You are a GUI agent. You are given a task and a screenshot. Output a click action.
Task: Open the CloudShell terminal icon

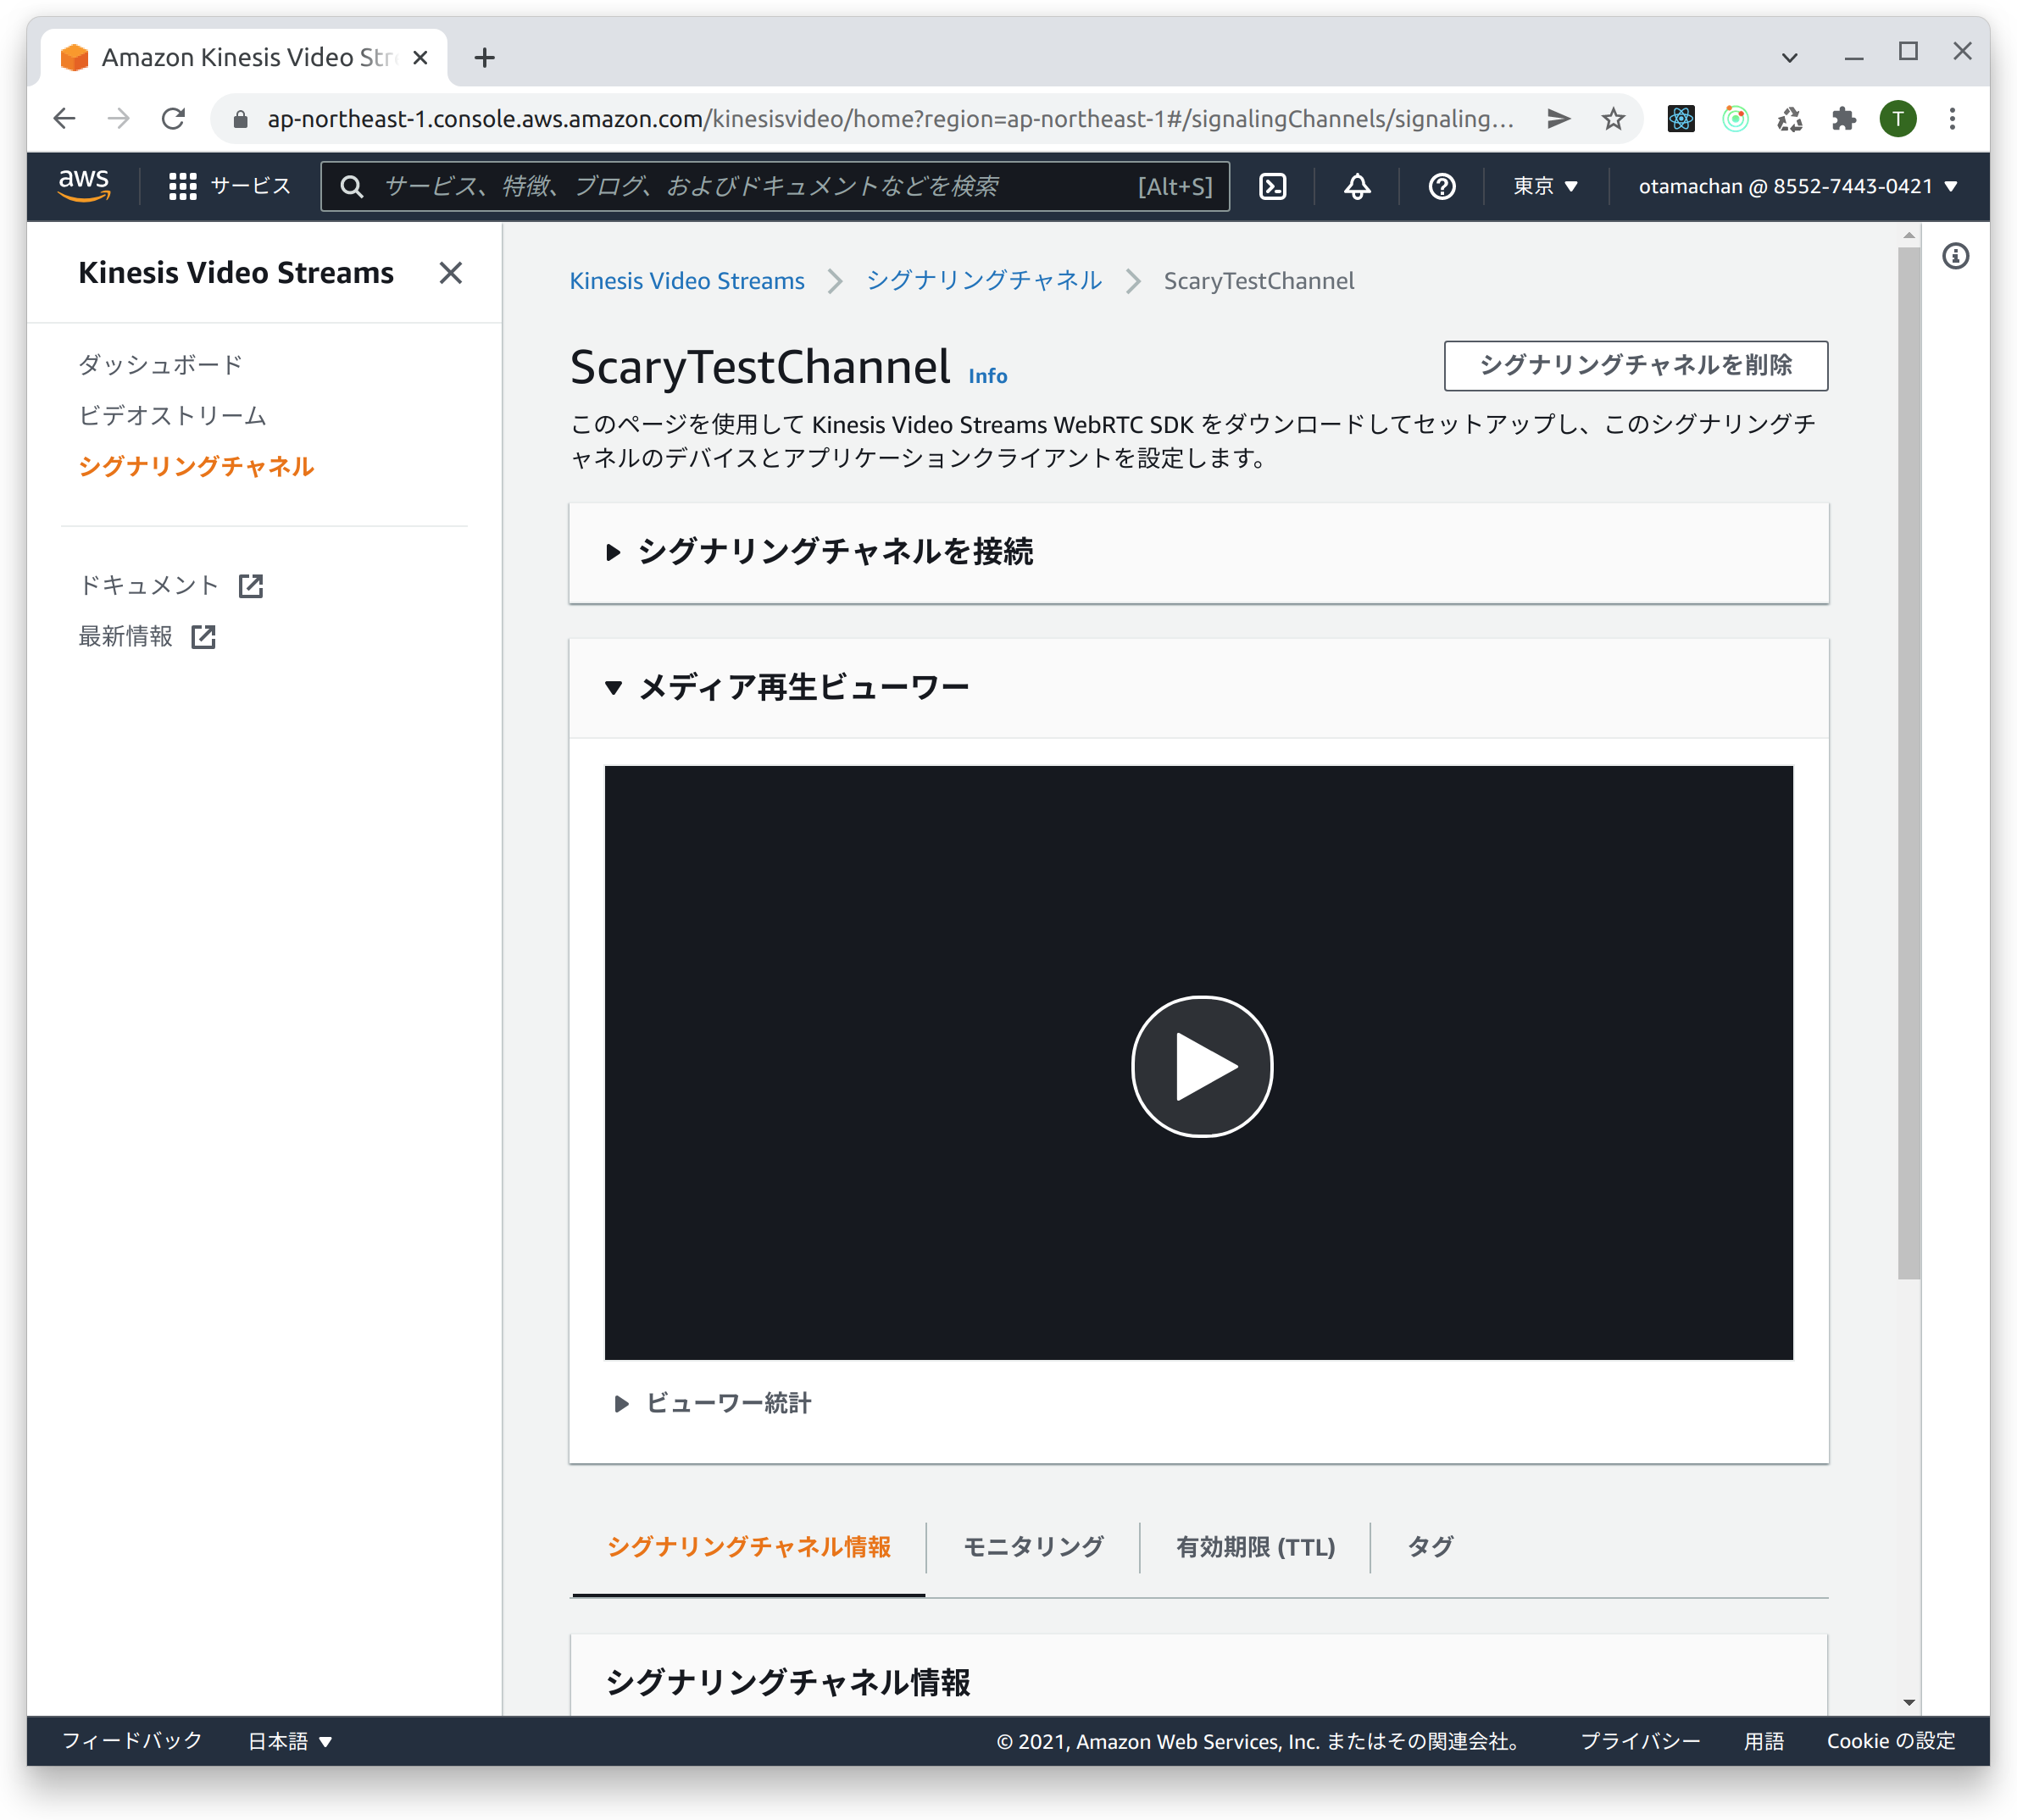pyautogui.click(x=1272, y=186)
